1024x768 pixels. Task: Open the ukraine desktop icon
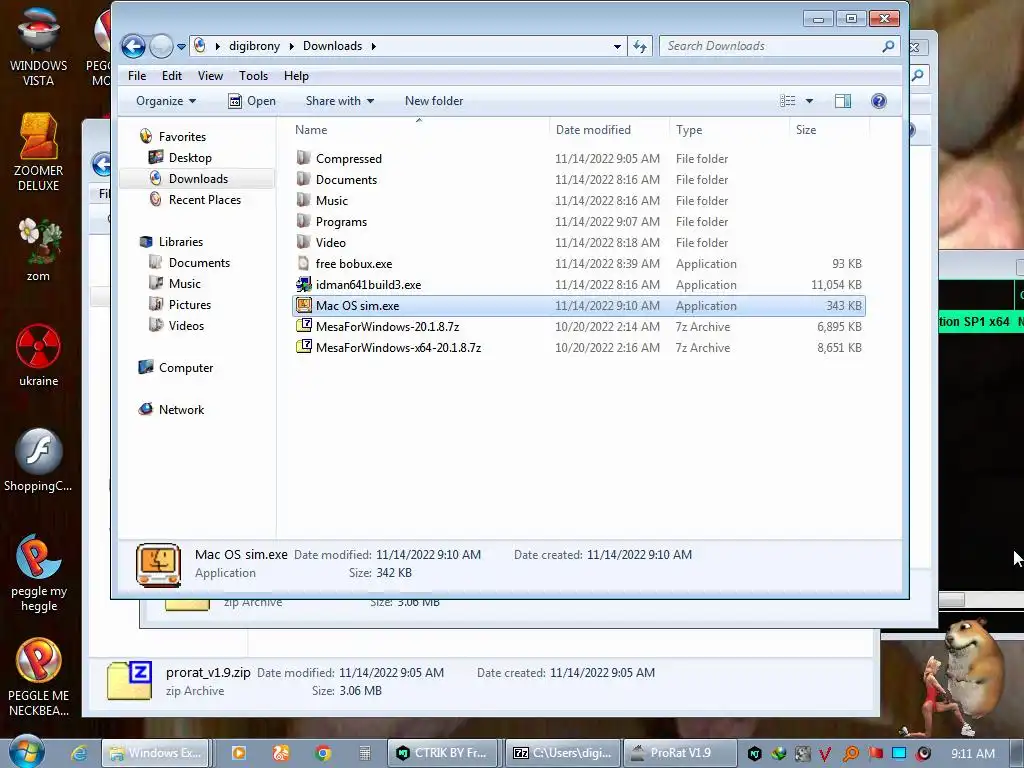pyautogui.click(x=38, y=355)
